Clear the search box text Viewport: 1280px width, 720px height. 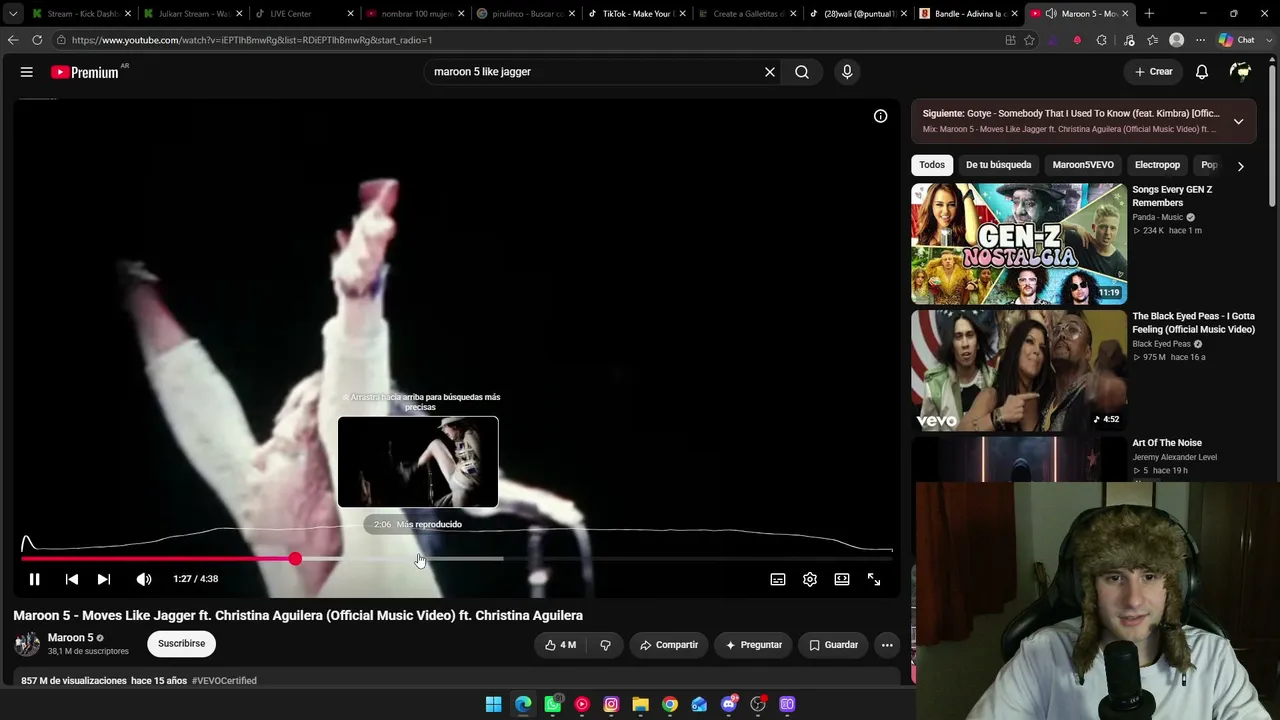click(x=770, y=72)
